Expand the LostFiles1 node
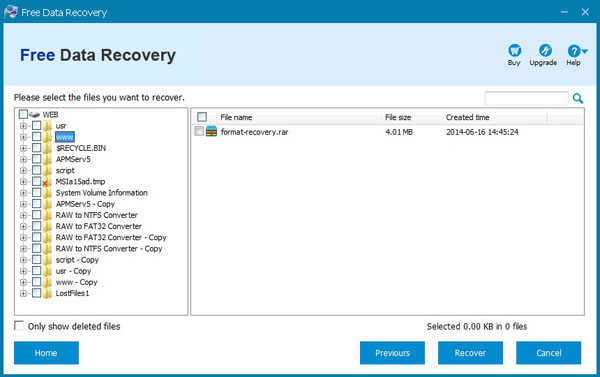 [x=23, y=294]
